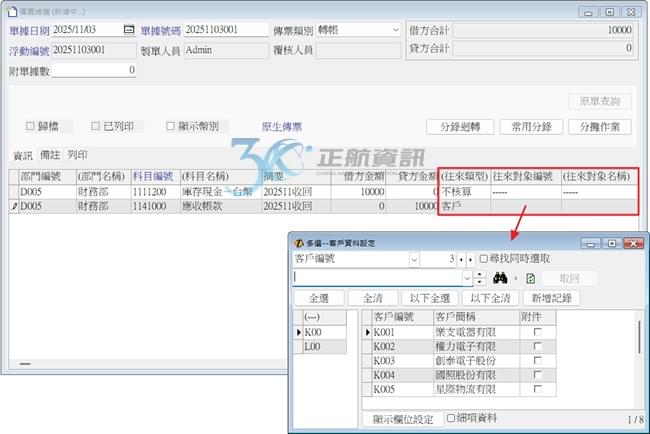Tick the 附件 checkbox for K003

[x=537, y=360]
